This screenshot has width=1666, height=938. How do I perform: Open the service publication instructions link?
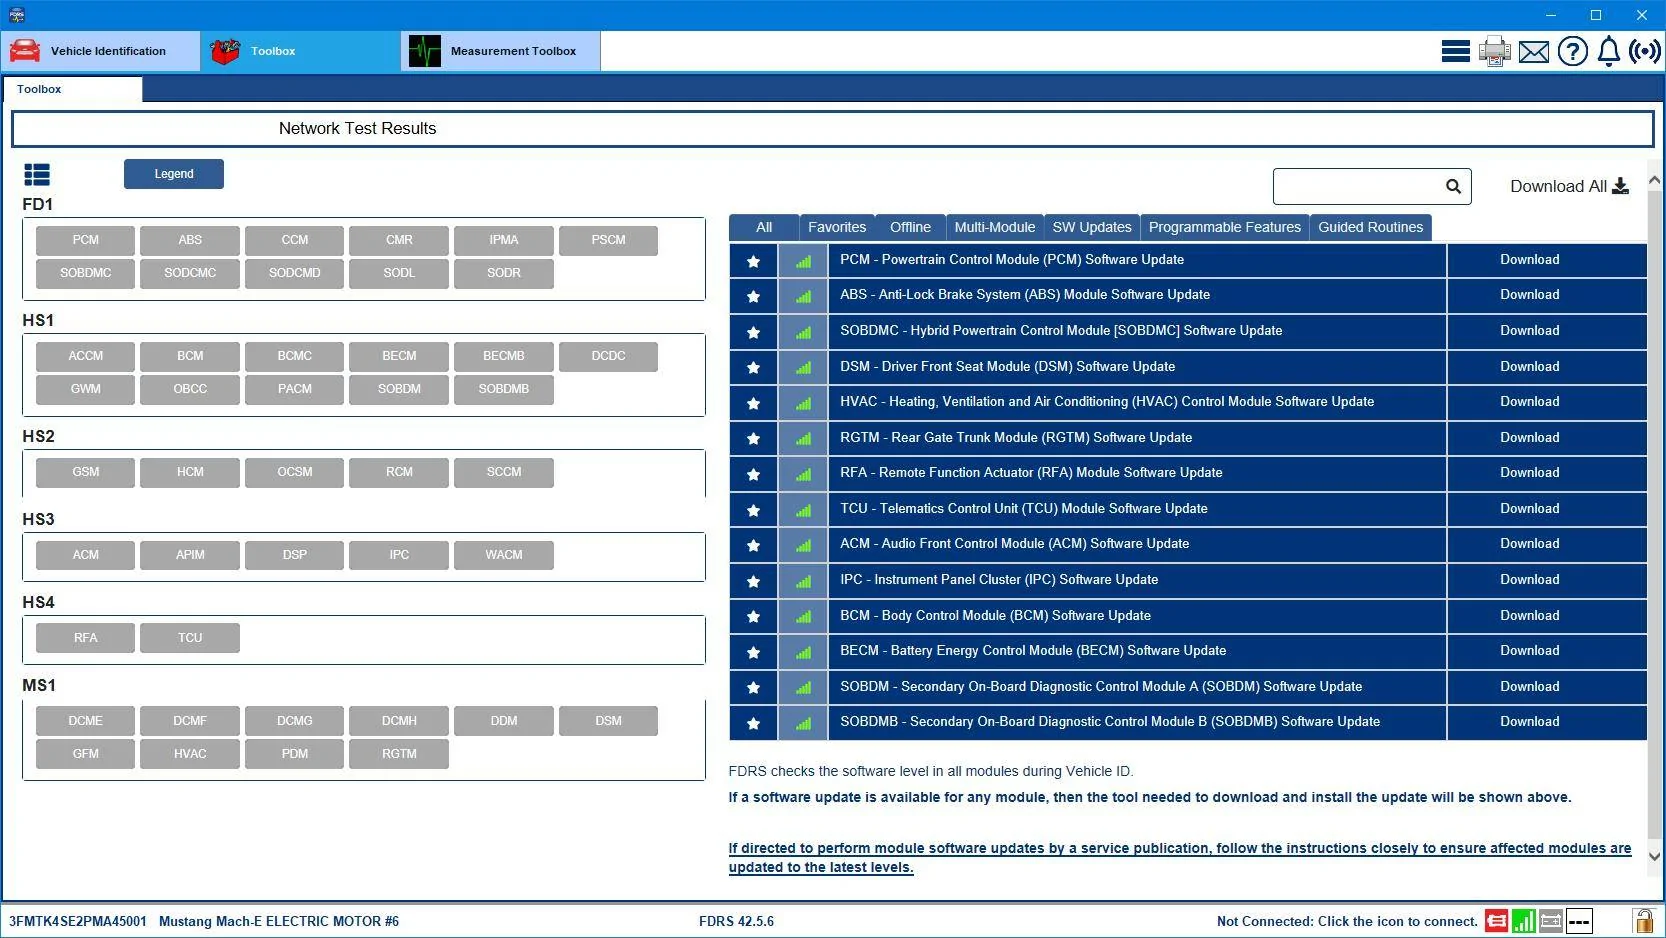pyautogui.click(x=1179, y=858)
